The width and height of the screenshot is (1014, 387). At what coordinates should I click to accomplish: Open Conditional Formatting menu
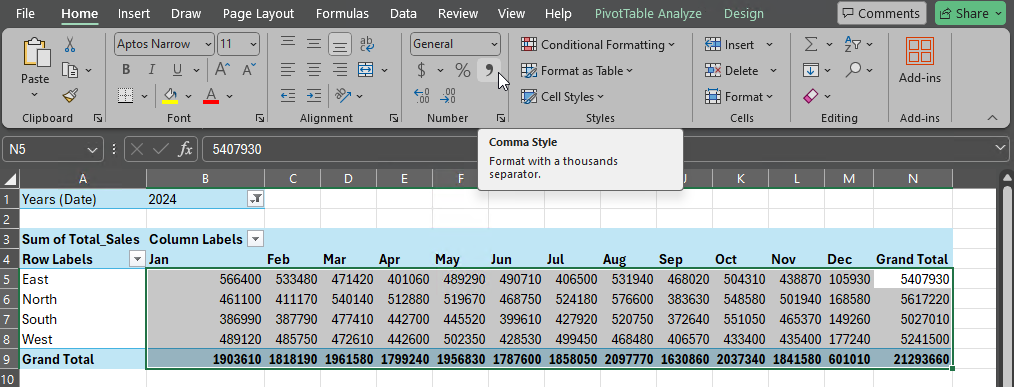(x=598, y=45)
